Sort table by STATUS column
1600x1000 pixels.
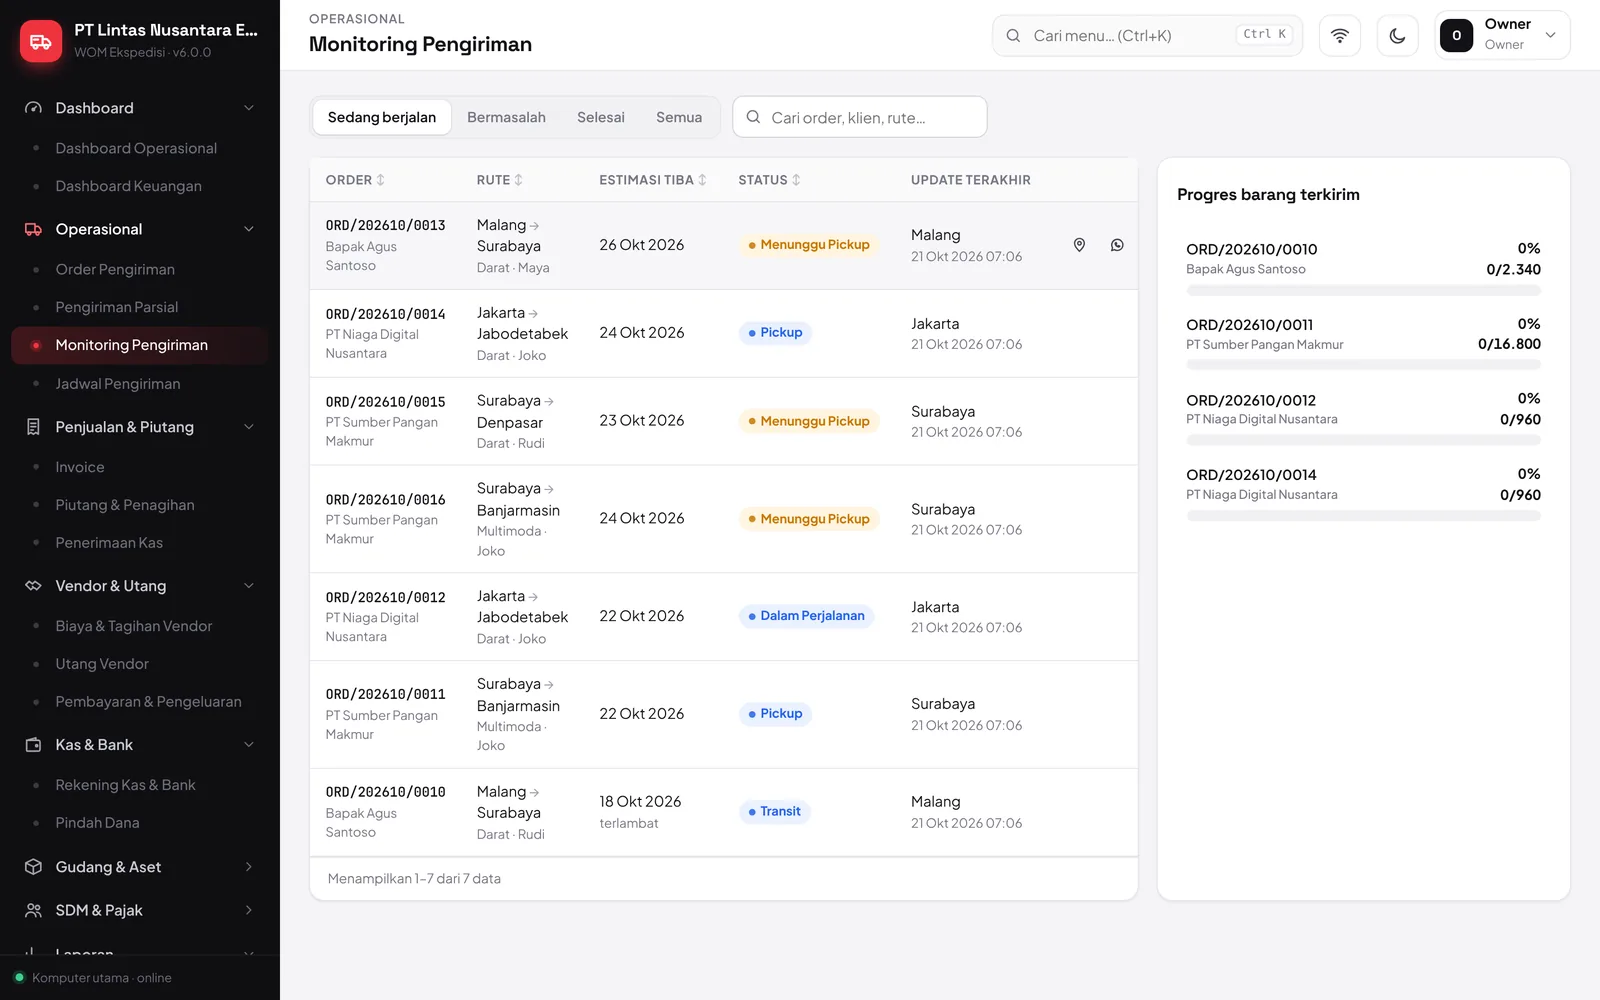click(x=770, y=180)
